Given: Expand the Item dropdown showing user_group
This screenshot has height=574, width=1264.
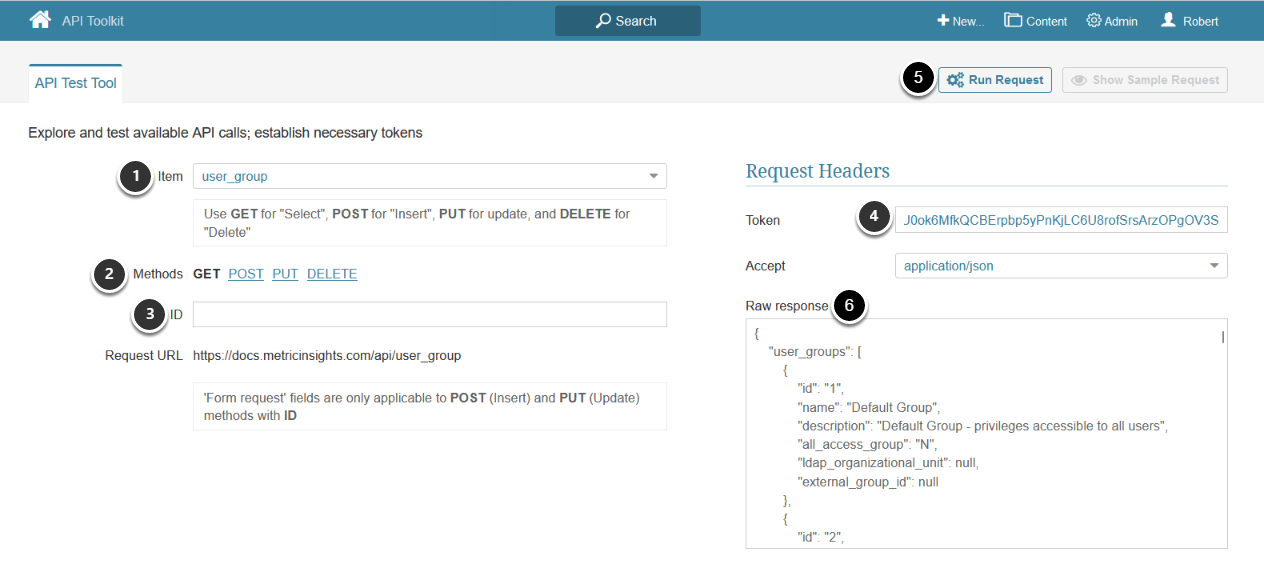Looking at the screenshot, I should (653, 176).
